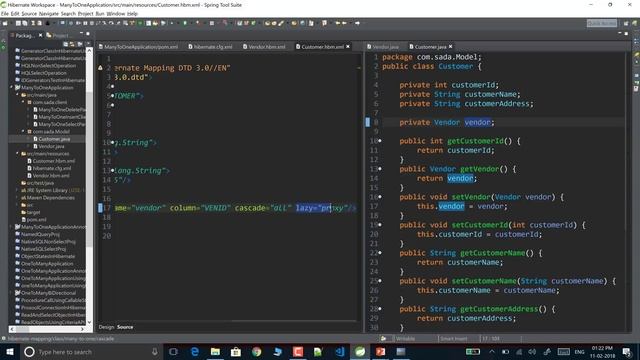The width and height of the screenshot is (640, 360).
Task: Click Cortana 'Type here to search' box
Action: point(91,351)
